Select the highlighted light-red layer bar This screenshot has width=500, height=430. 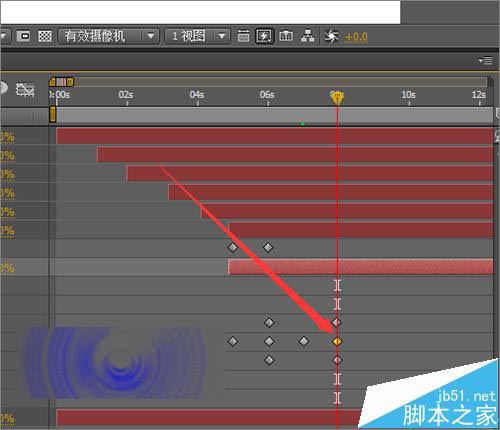tap(361, 267)
